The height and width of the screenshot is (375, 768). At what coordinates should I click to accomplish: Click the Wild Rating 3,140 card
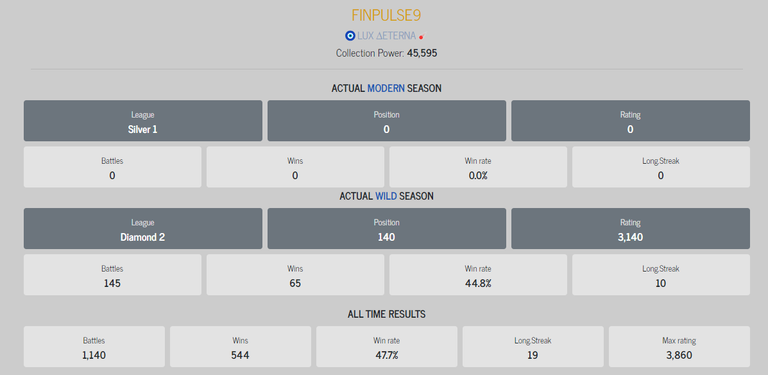(x=630, y=229)
